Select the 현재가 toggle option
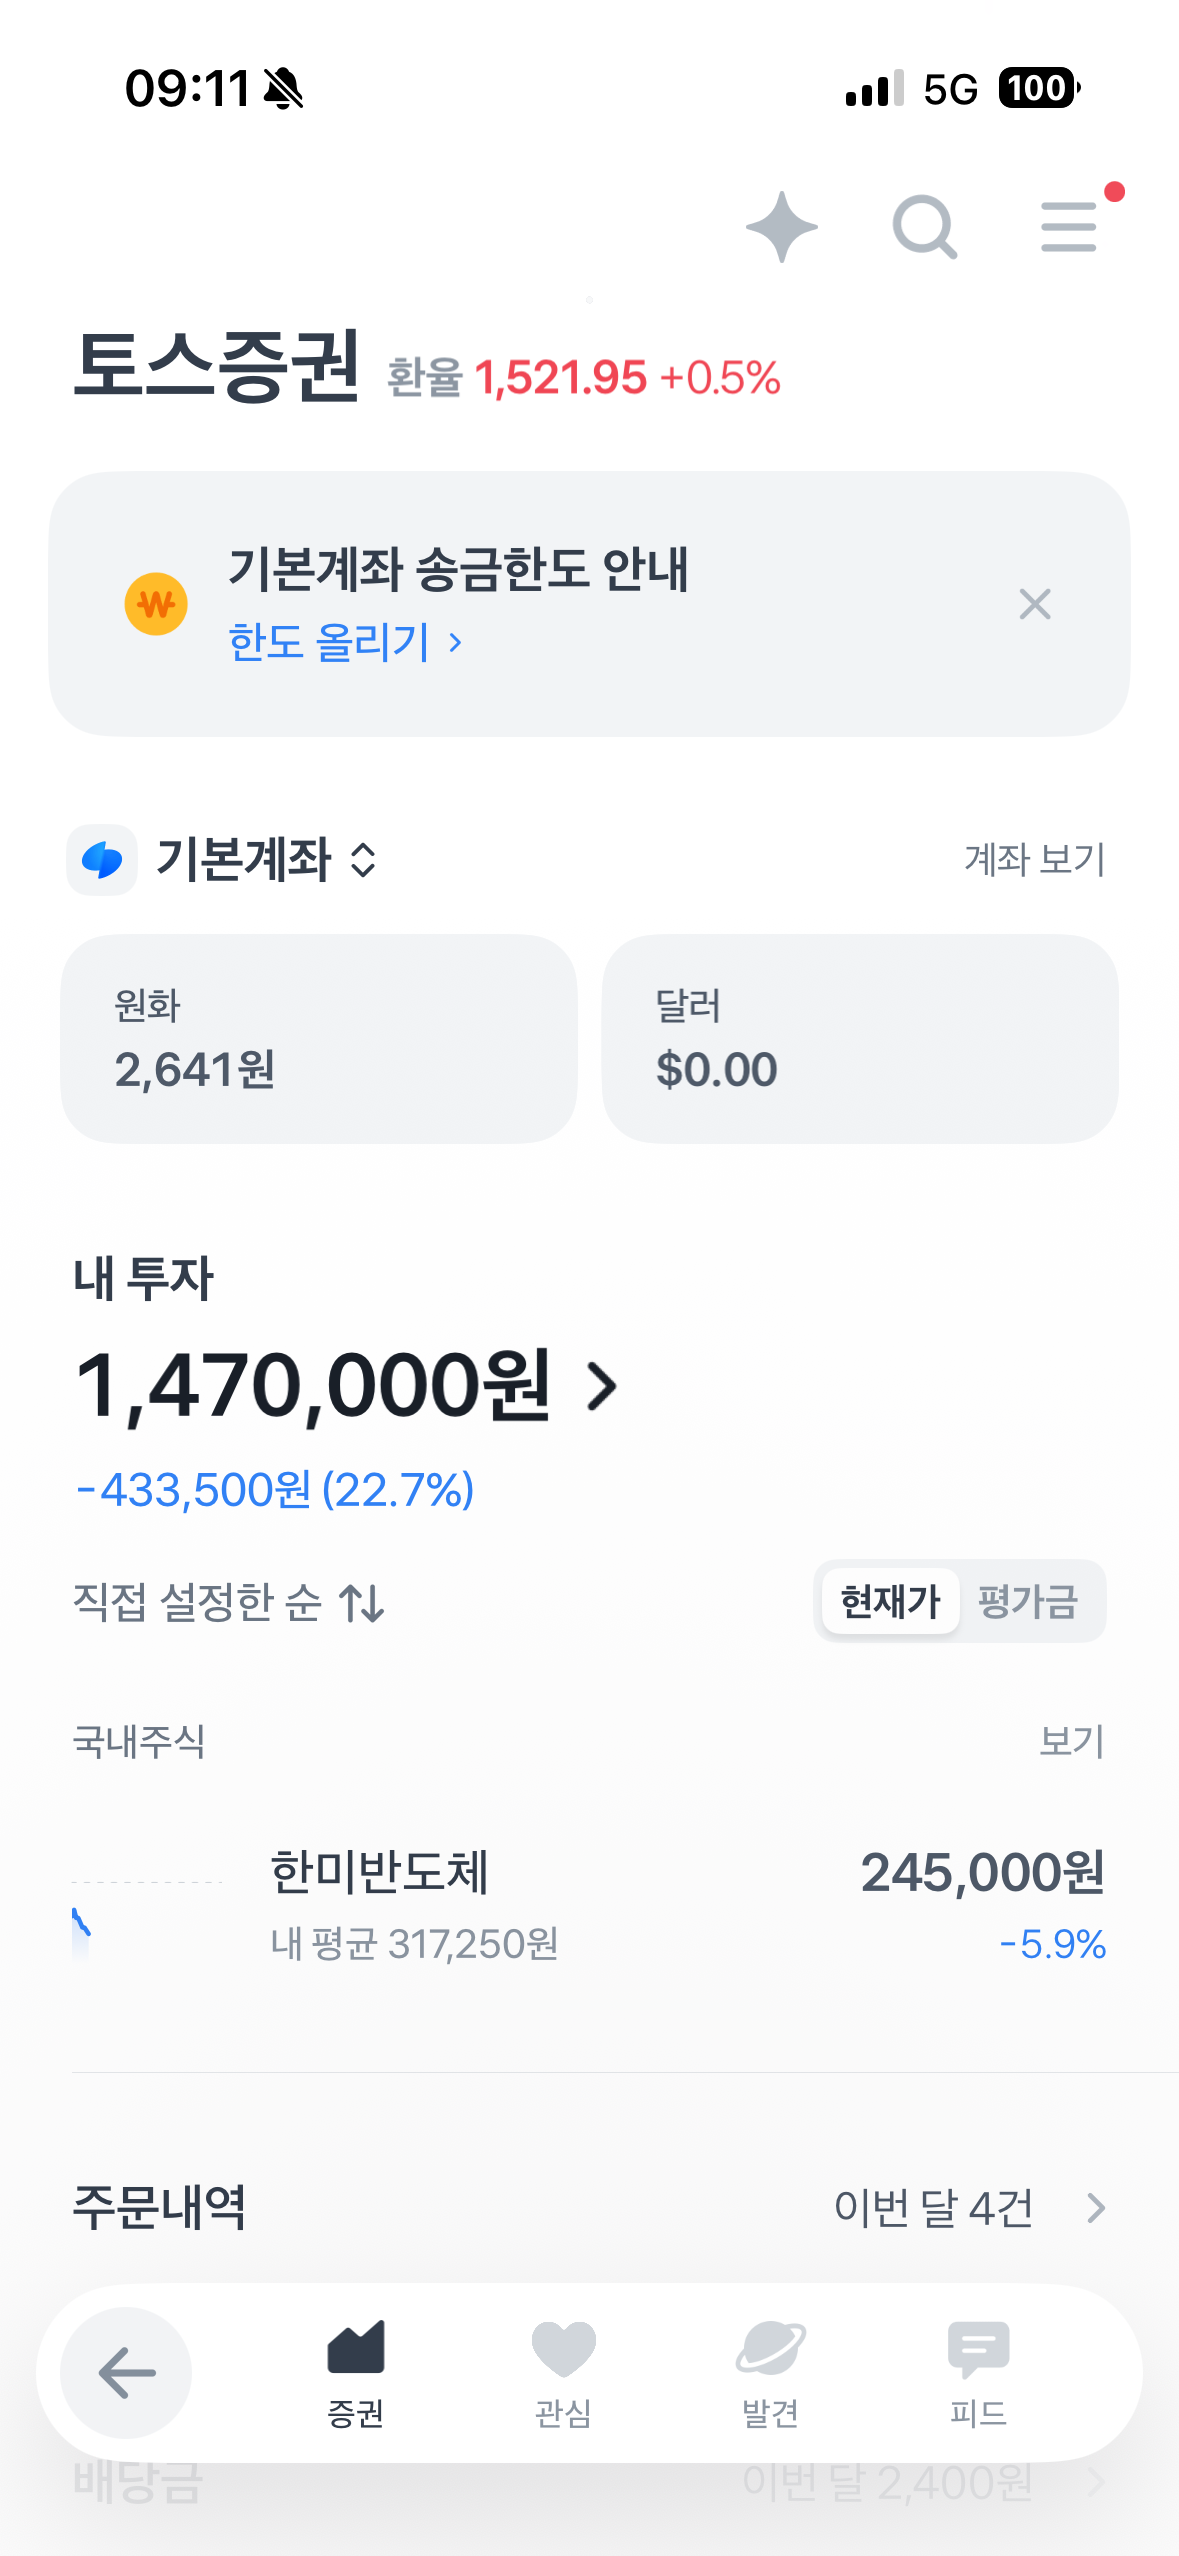1179x2556 pixels. point(890,1601)
